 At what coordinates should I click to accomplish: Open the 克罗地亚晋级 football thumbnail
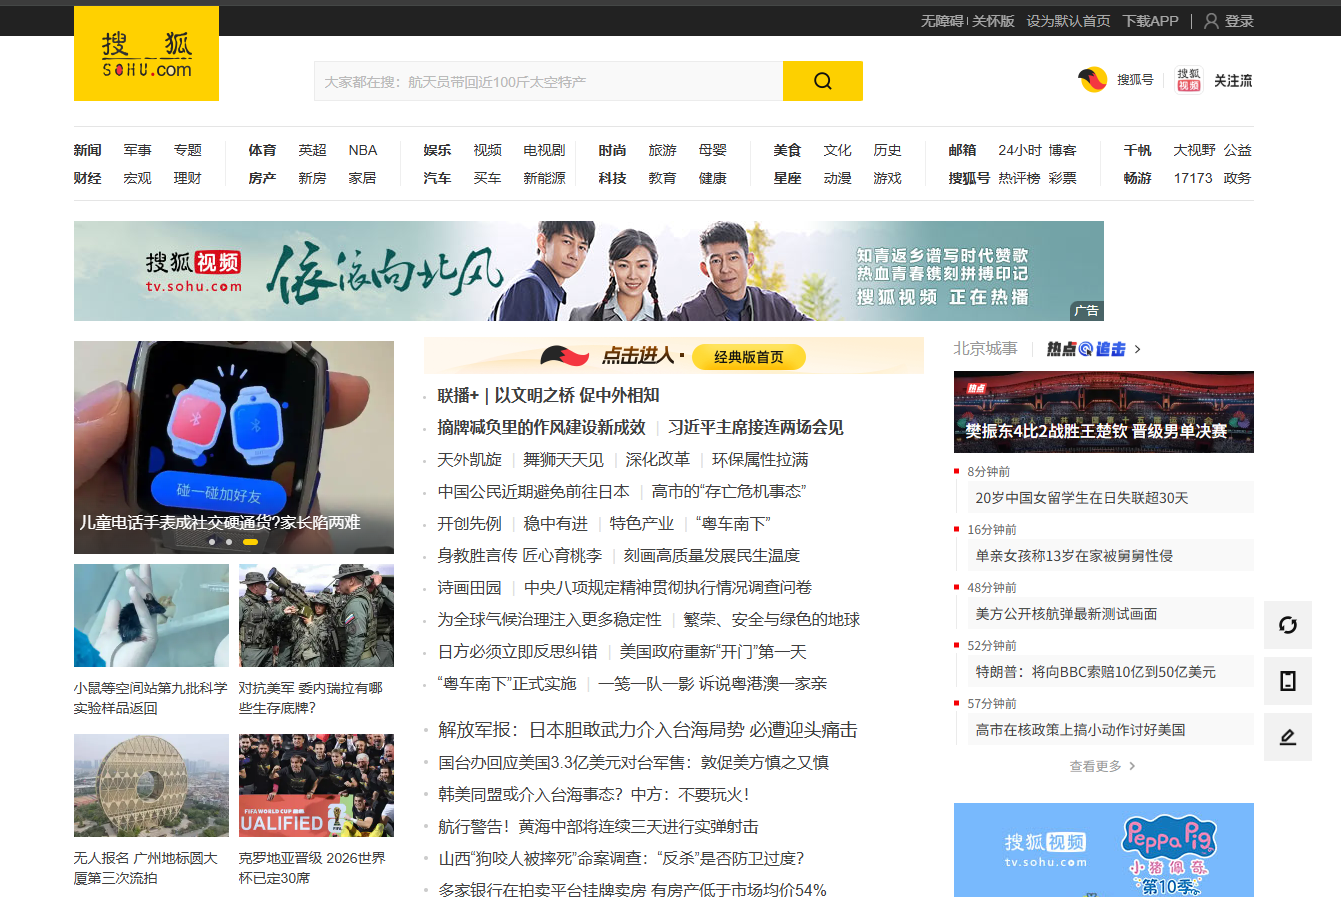coord(316,785)
